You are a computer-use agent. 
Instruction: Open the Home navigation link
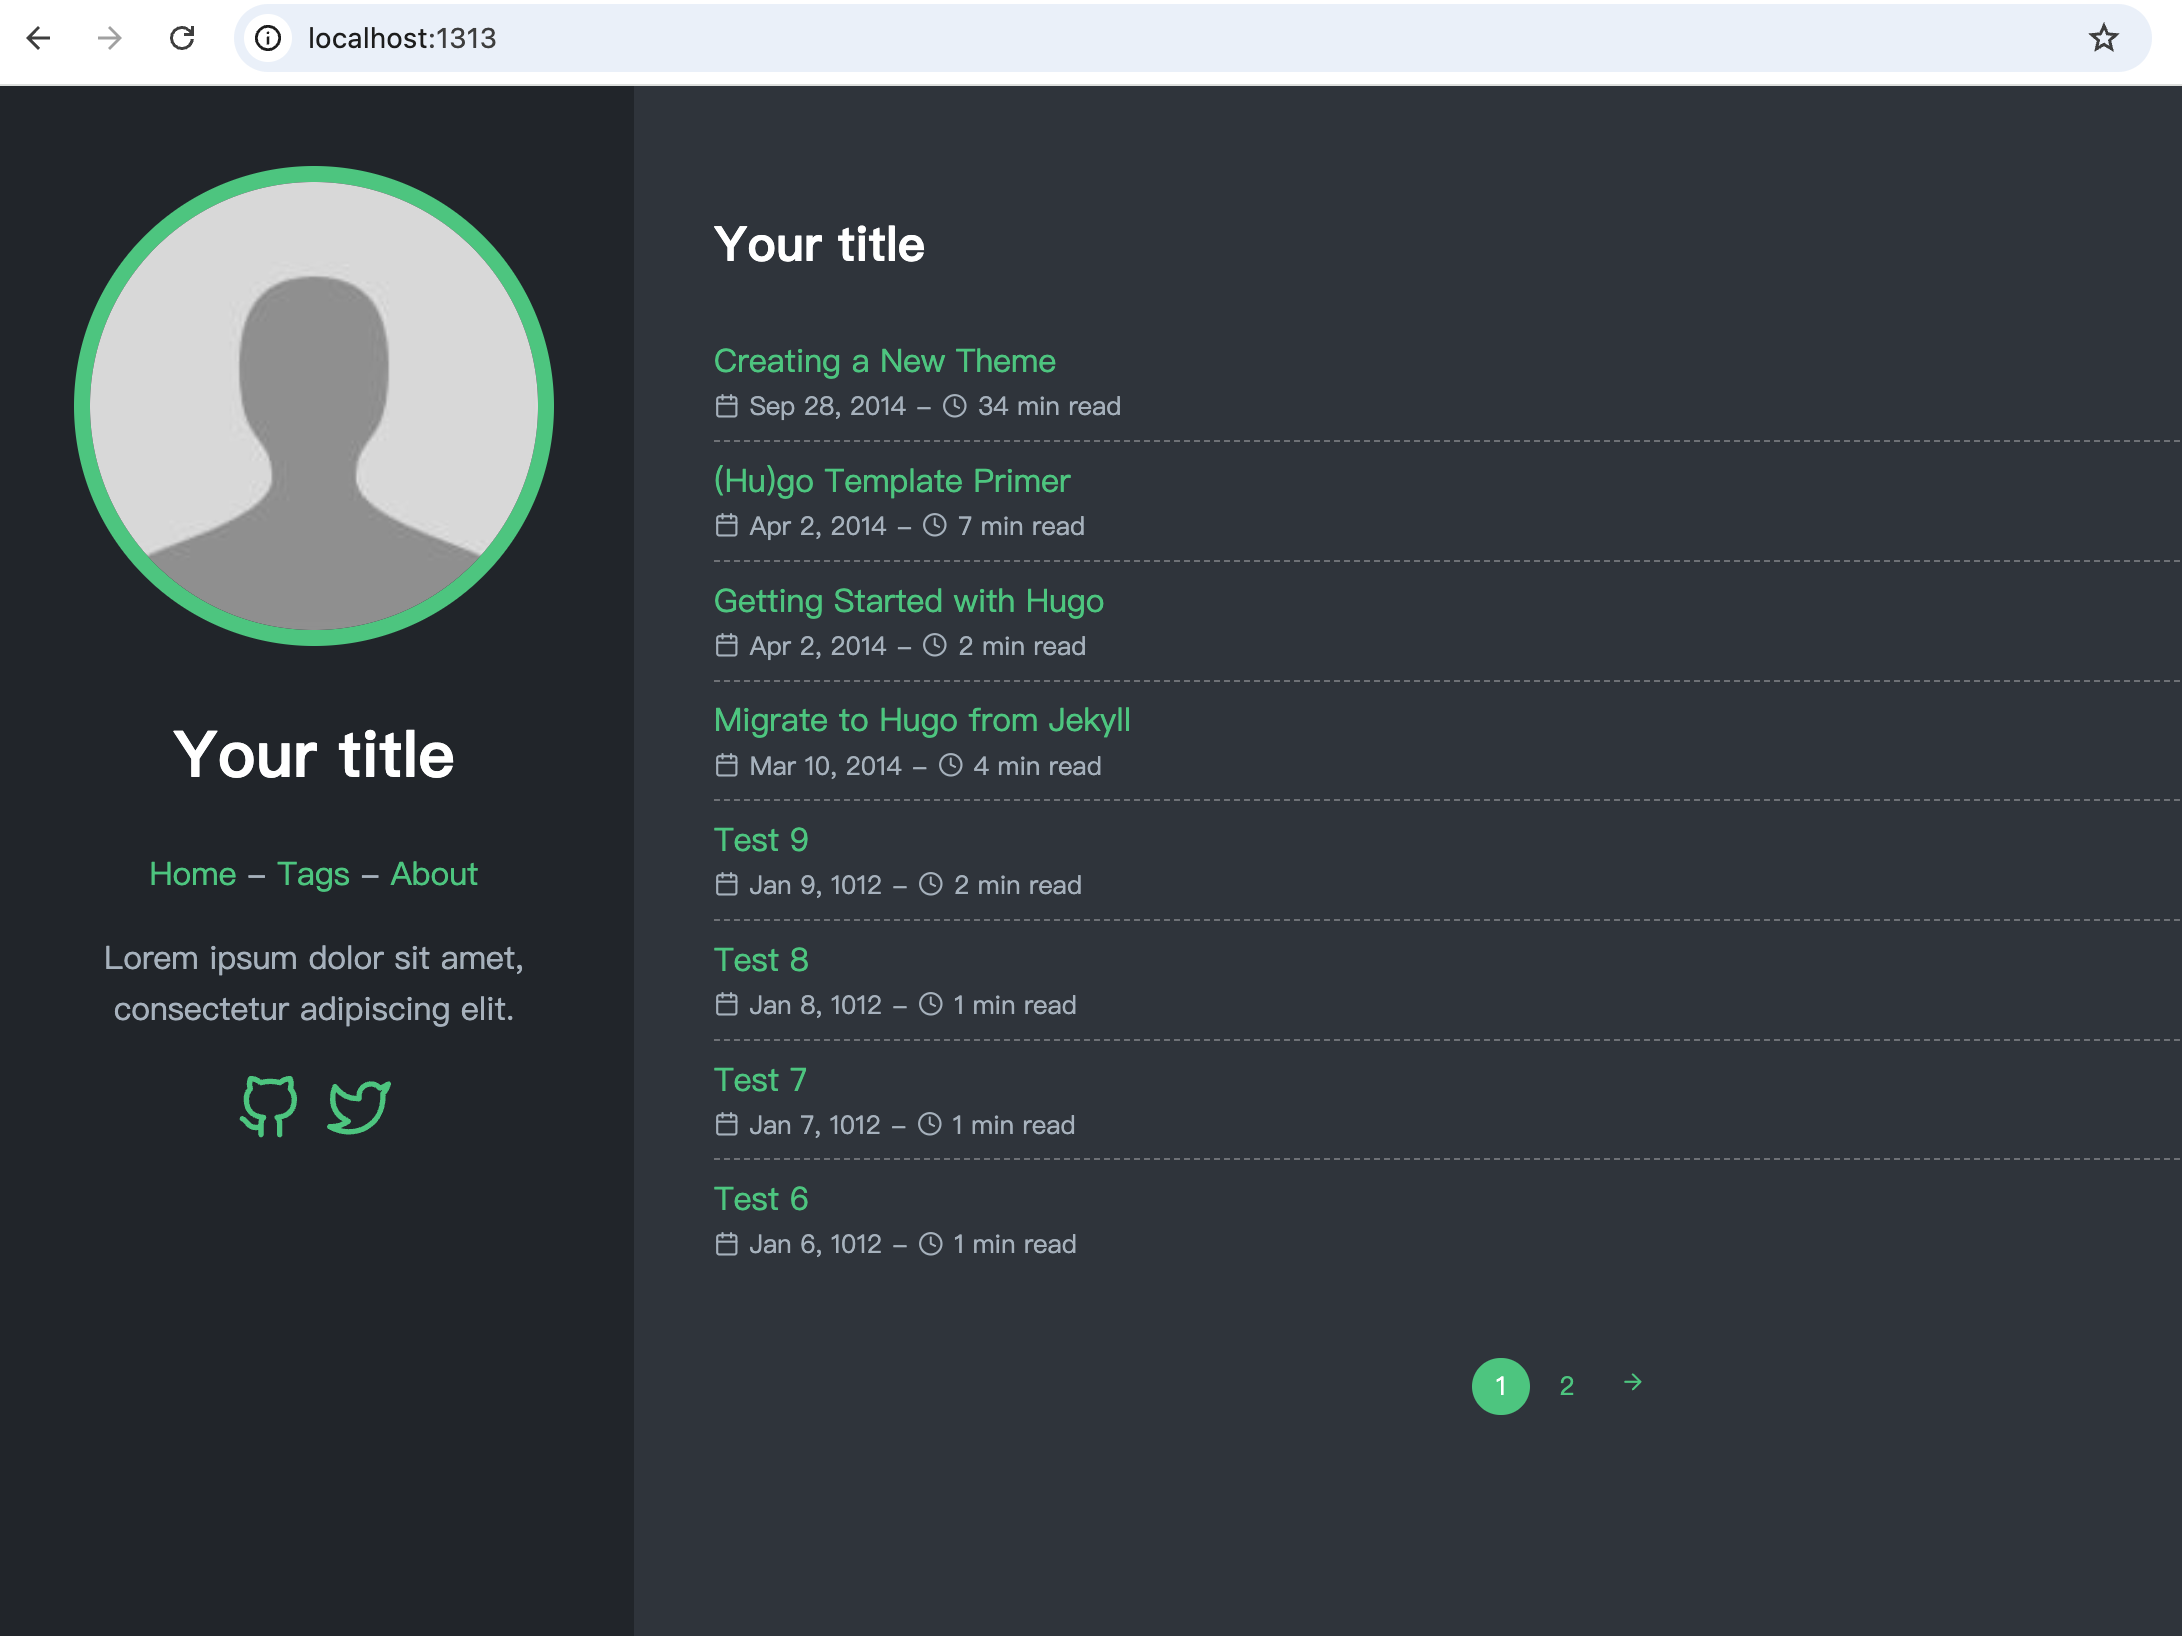tap(193, 874)
